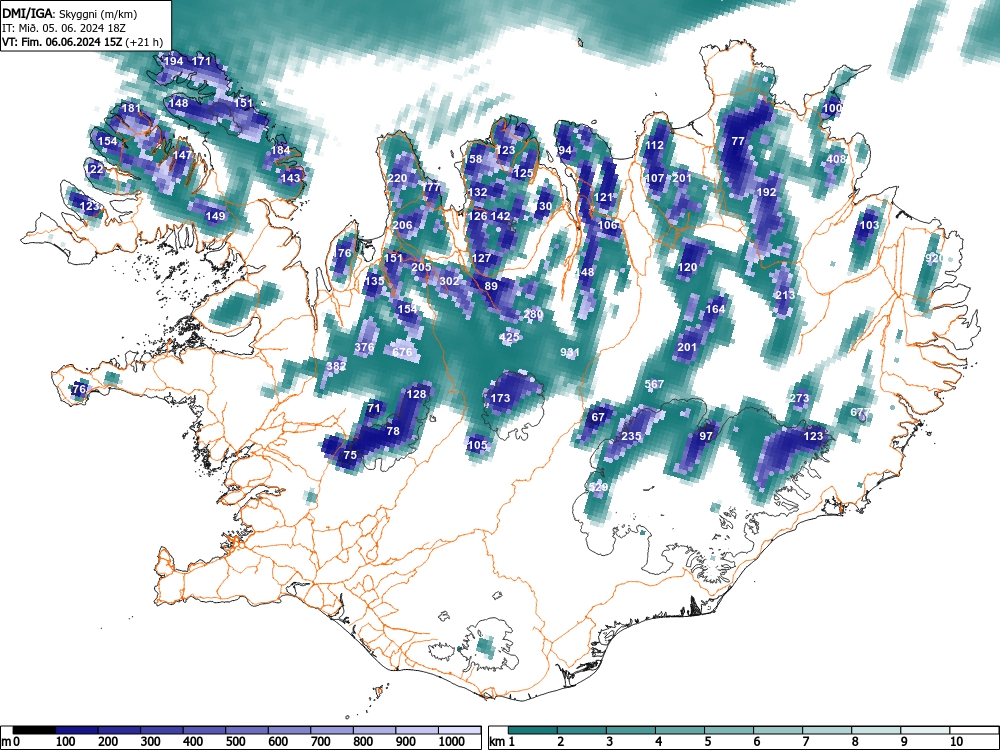Click the visibility value 194
Screen dimensions: 1000x750
(x=173, y=61)
